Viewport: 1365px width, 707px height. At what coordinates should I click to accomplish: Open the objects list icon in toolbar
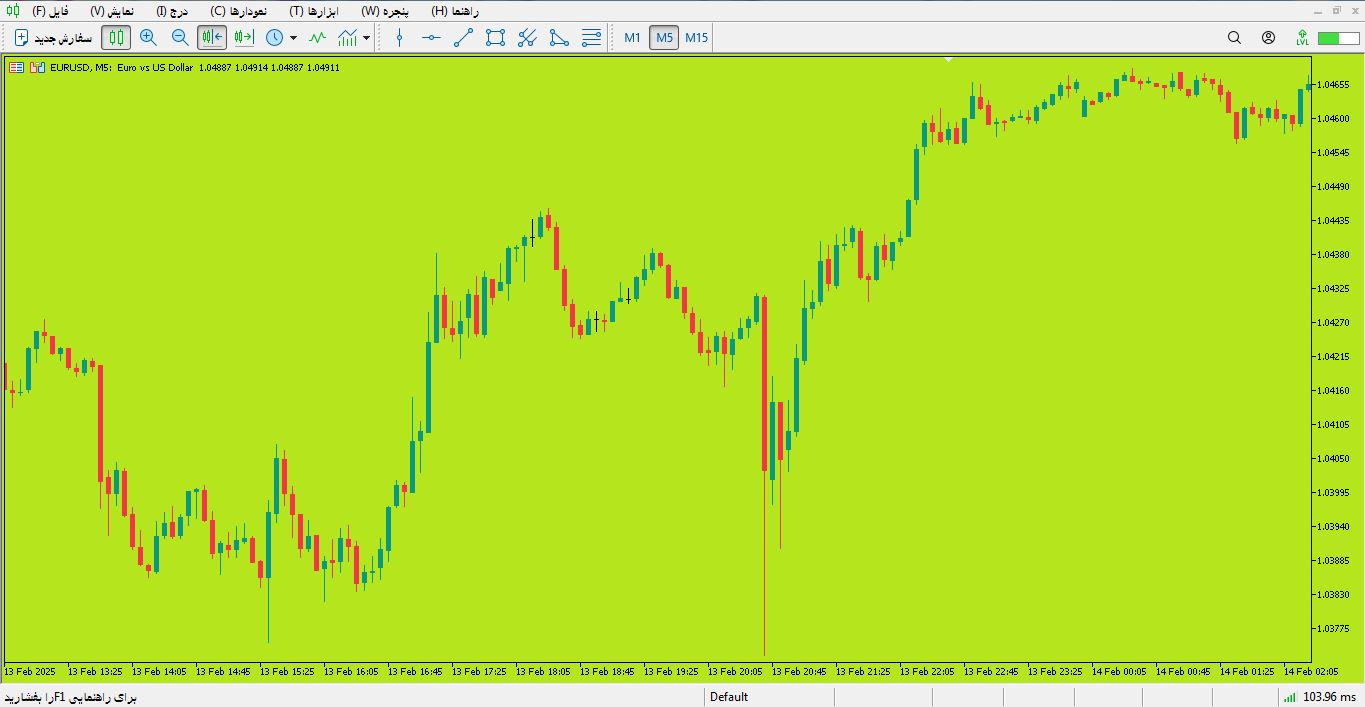point(591,38)
